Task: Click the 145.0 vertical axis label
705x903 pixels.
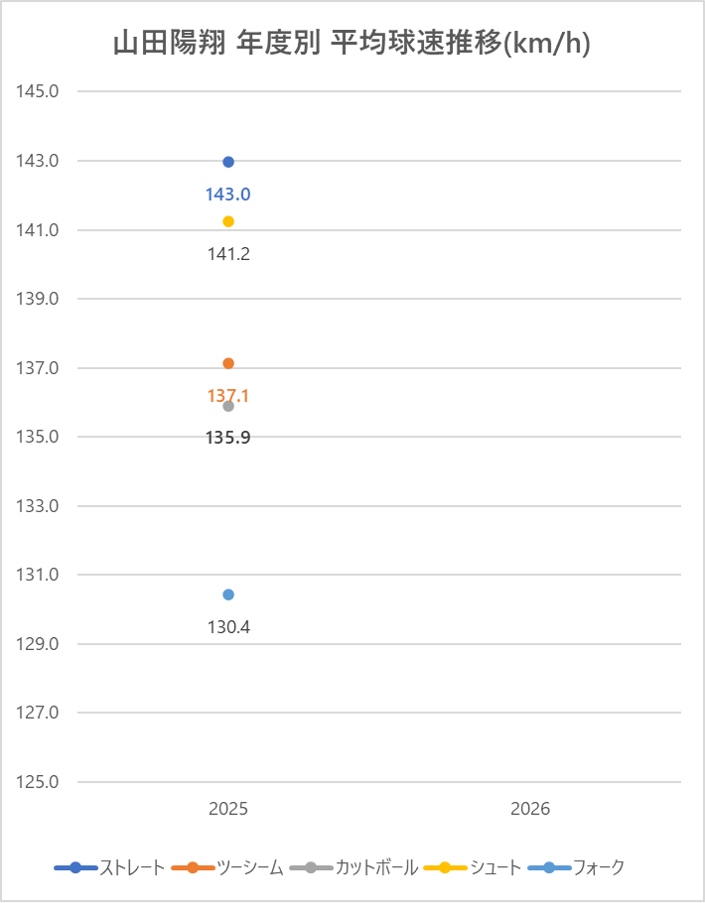Action: [x=40, y=92]
